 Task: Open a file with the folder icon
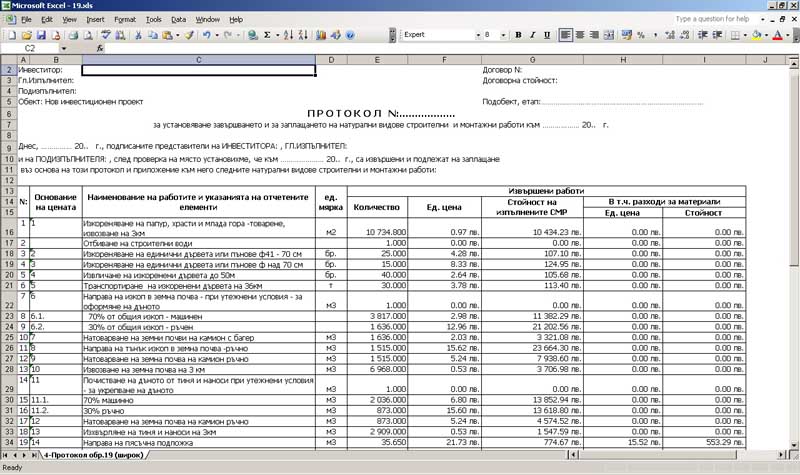coord(27,35)
